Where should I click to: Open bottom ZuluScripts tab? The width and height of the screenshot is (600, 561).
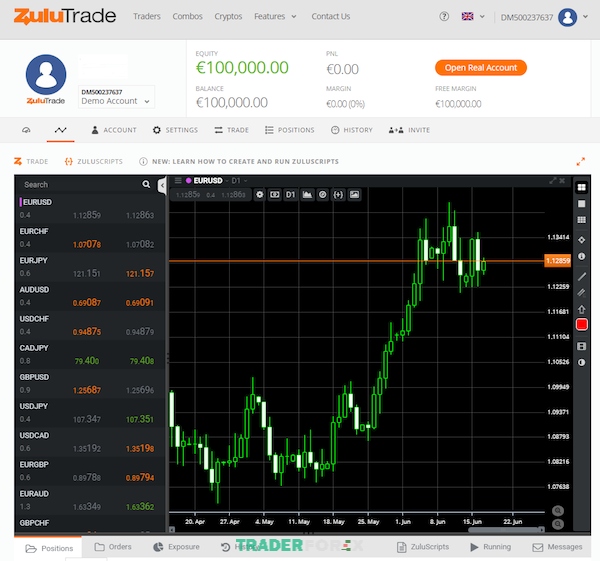(423, 547)
